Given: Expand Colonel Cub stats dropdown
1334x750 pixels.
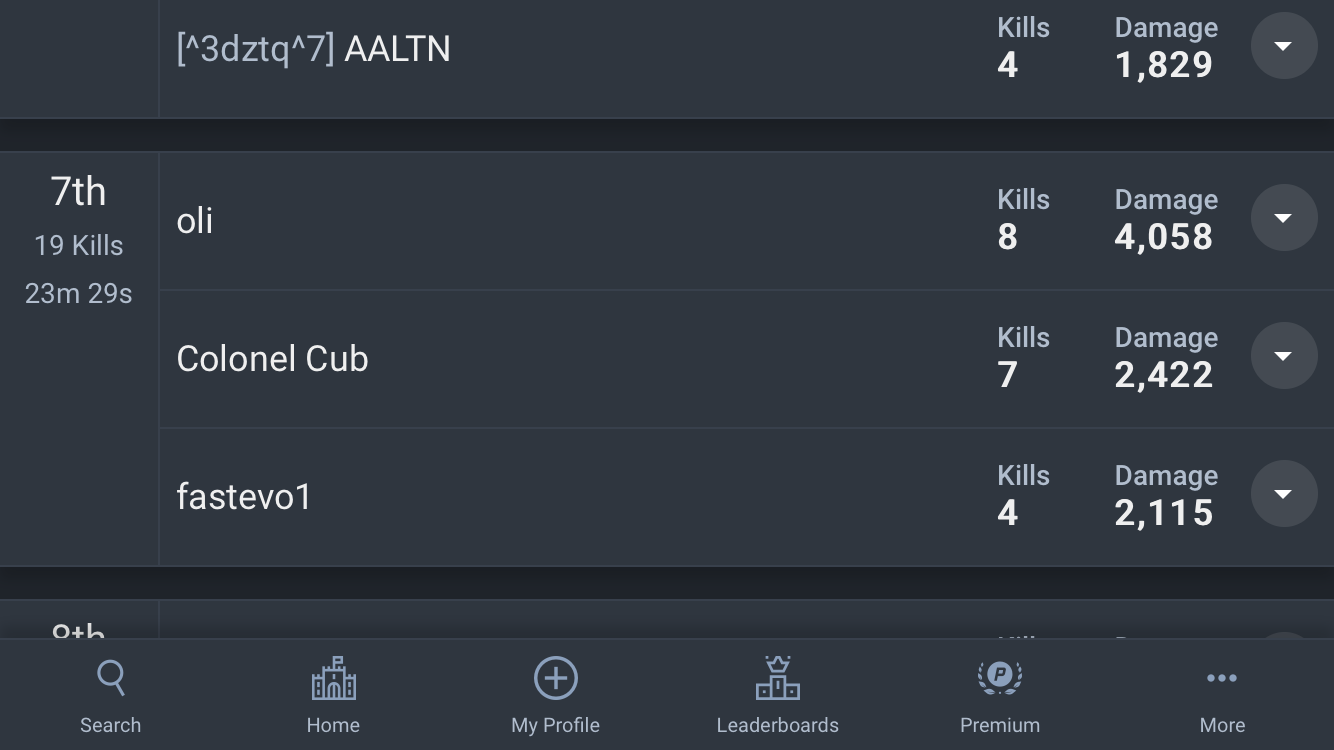Looking at the screenshot, I should click(1284, 356).
